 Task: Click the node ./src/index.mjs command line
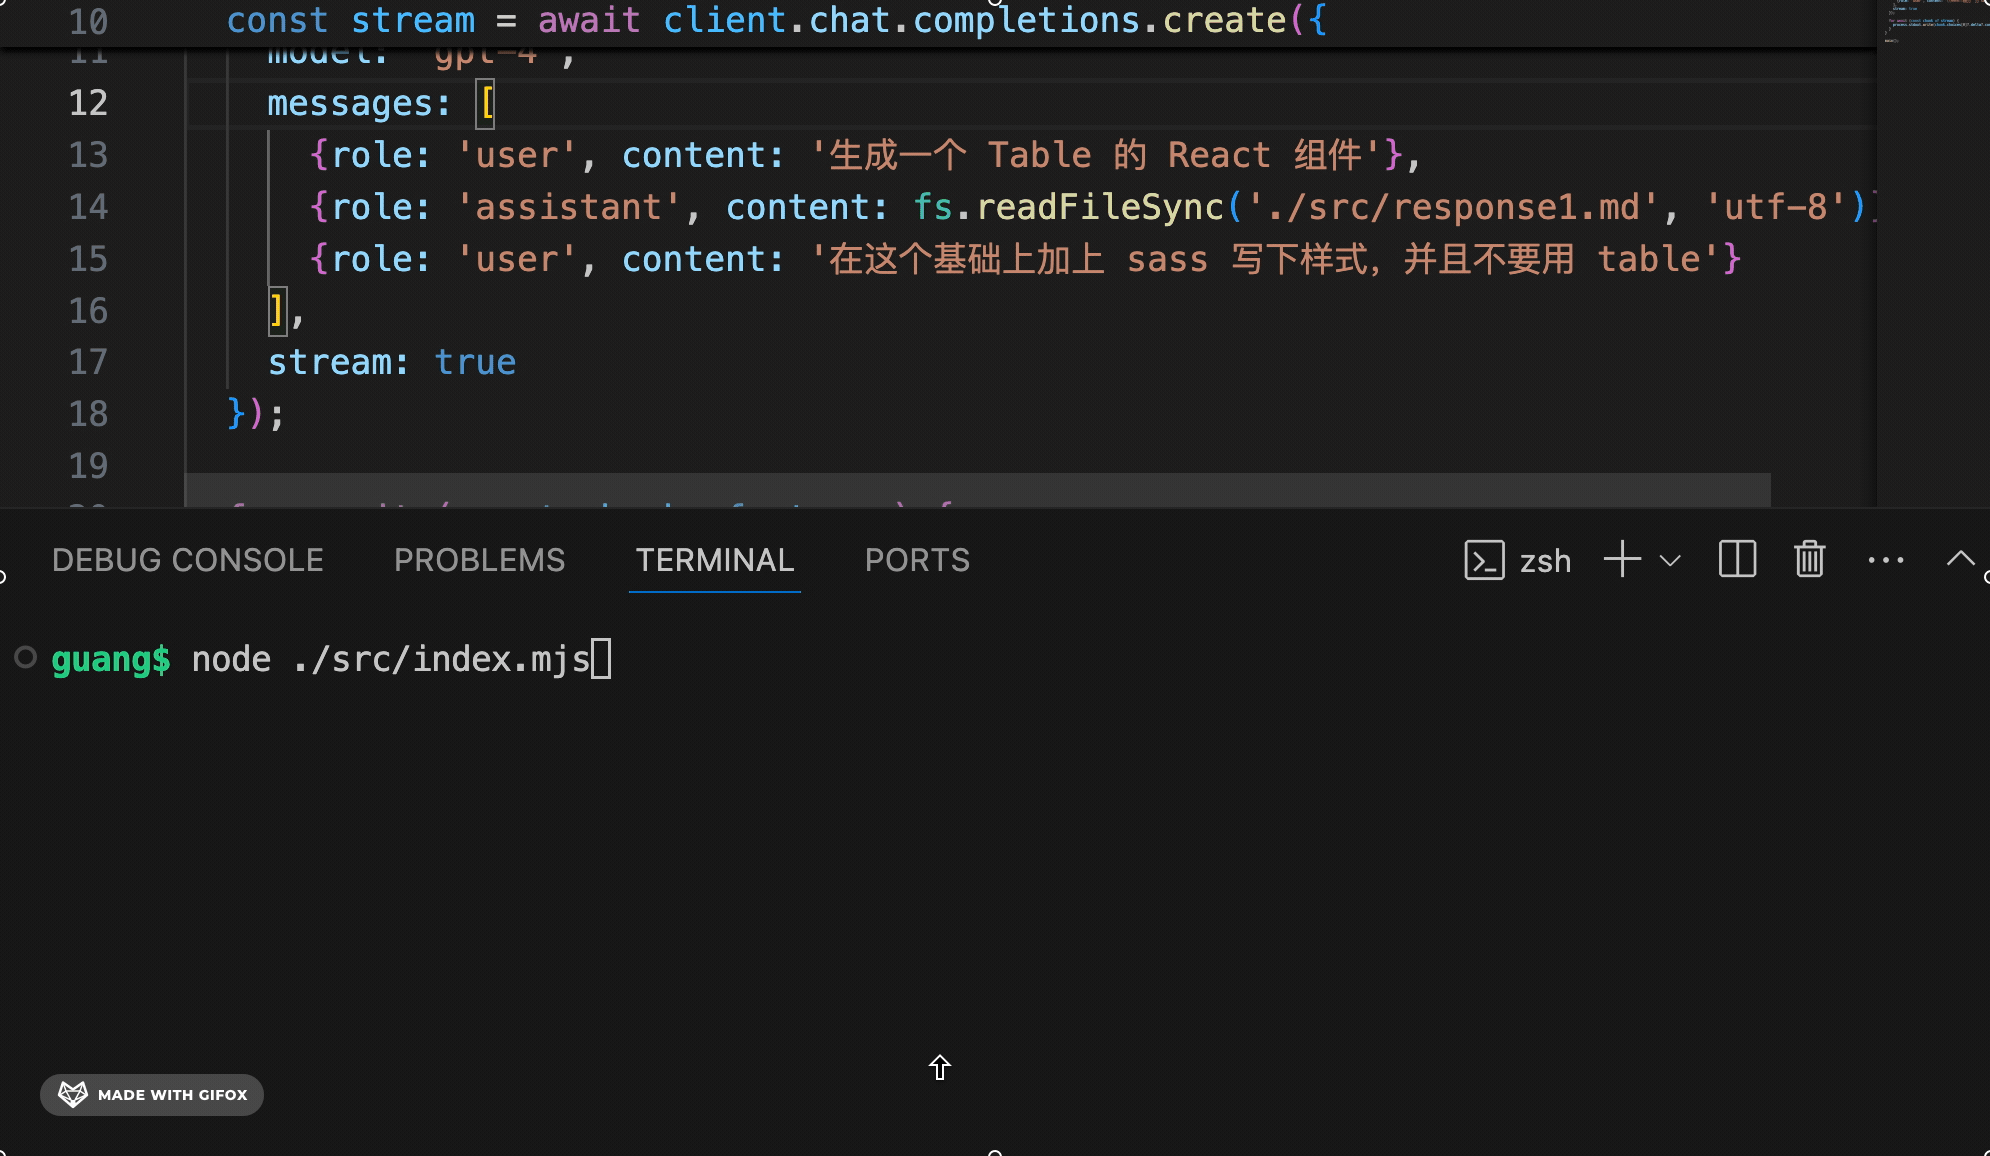390,659
